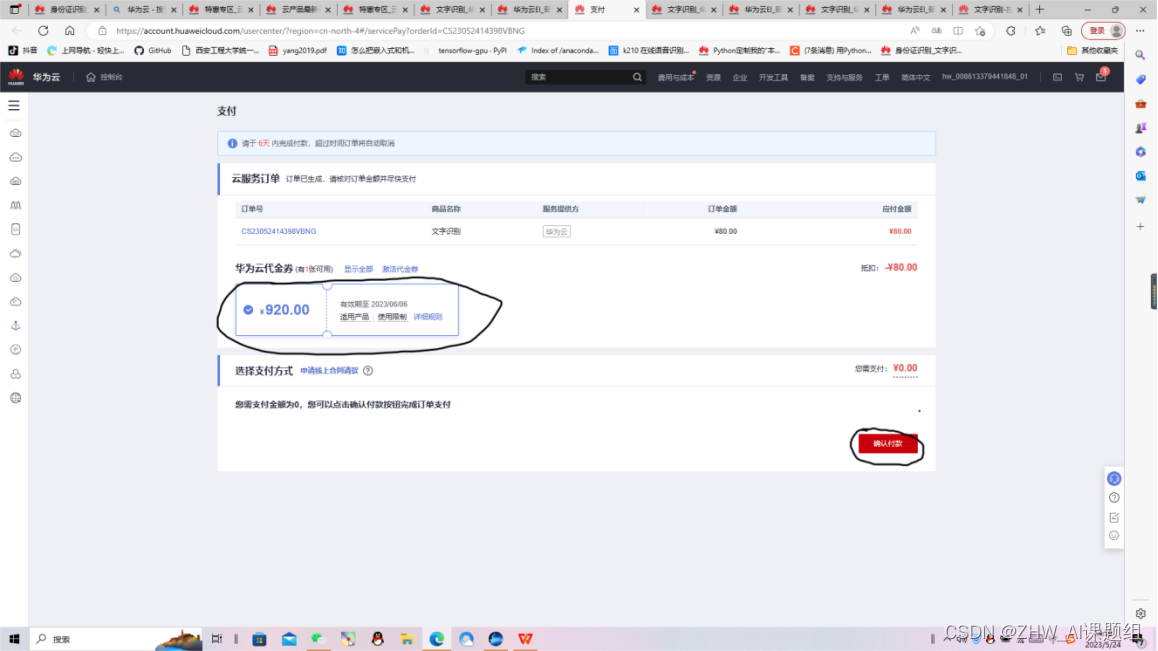Open 支持与服务 menu
This screenshot has width=1158, height=651.
tap(844, 77)
